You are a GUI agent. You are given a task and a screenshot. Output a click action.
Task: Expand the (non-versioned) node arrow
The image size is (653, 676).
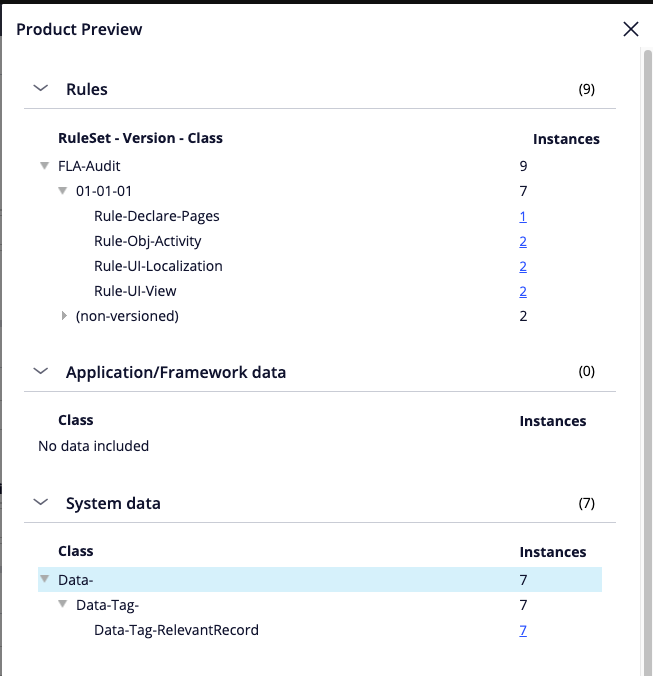click(x=64, y=316)
